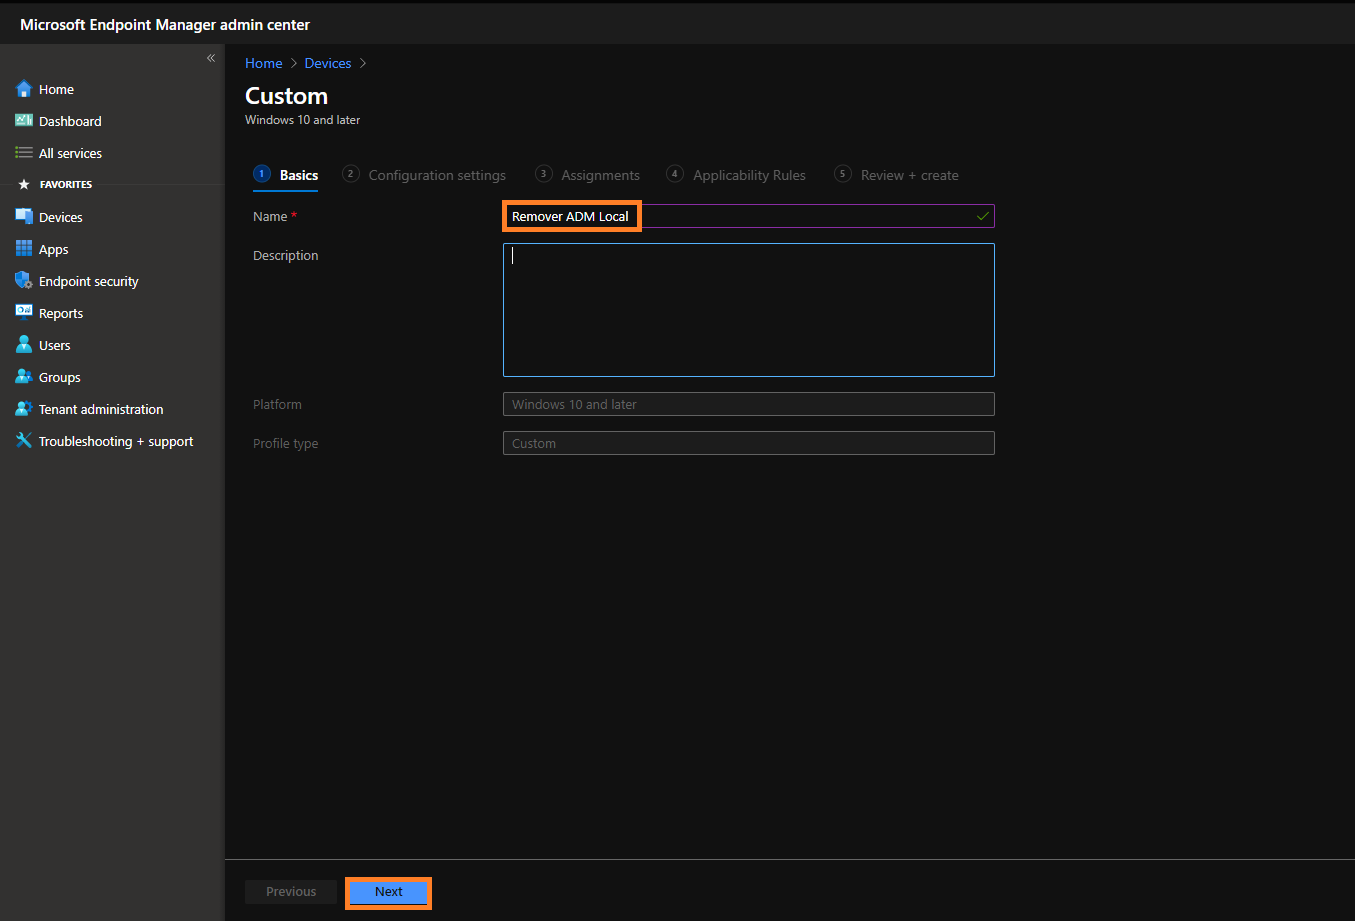This screenshot has width=1355, height=921.
Task: Open Endpoint security menu entry
Action: pyautogui.click(x=89, y=282)
